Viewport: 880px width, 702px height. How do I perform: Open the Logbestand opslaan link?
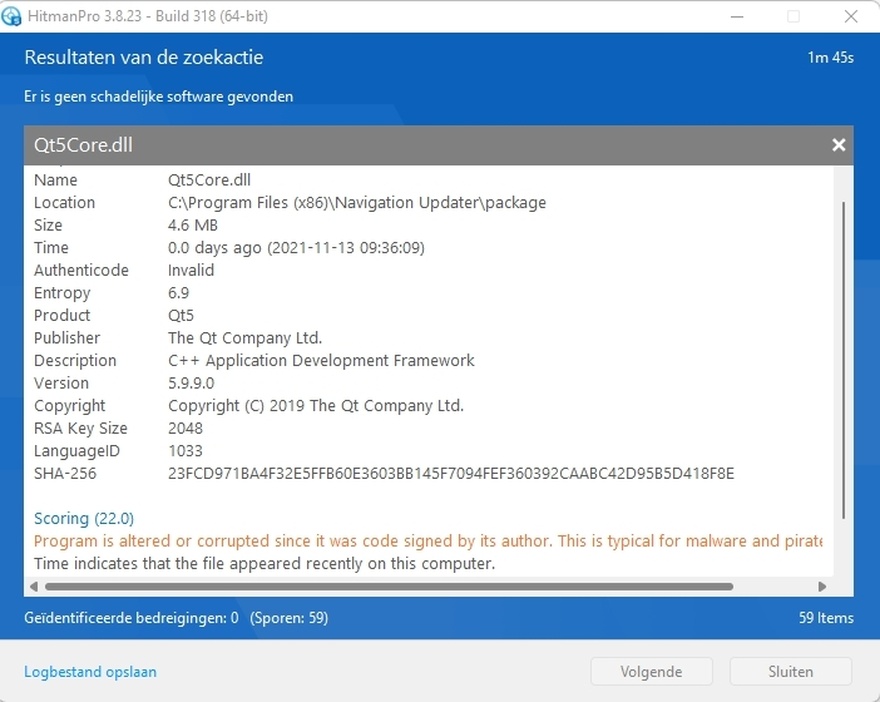pyautogui.click(x=90, y=672)
